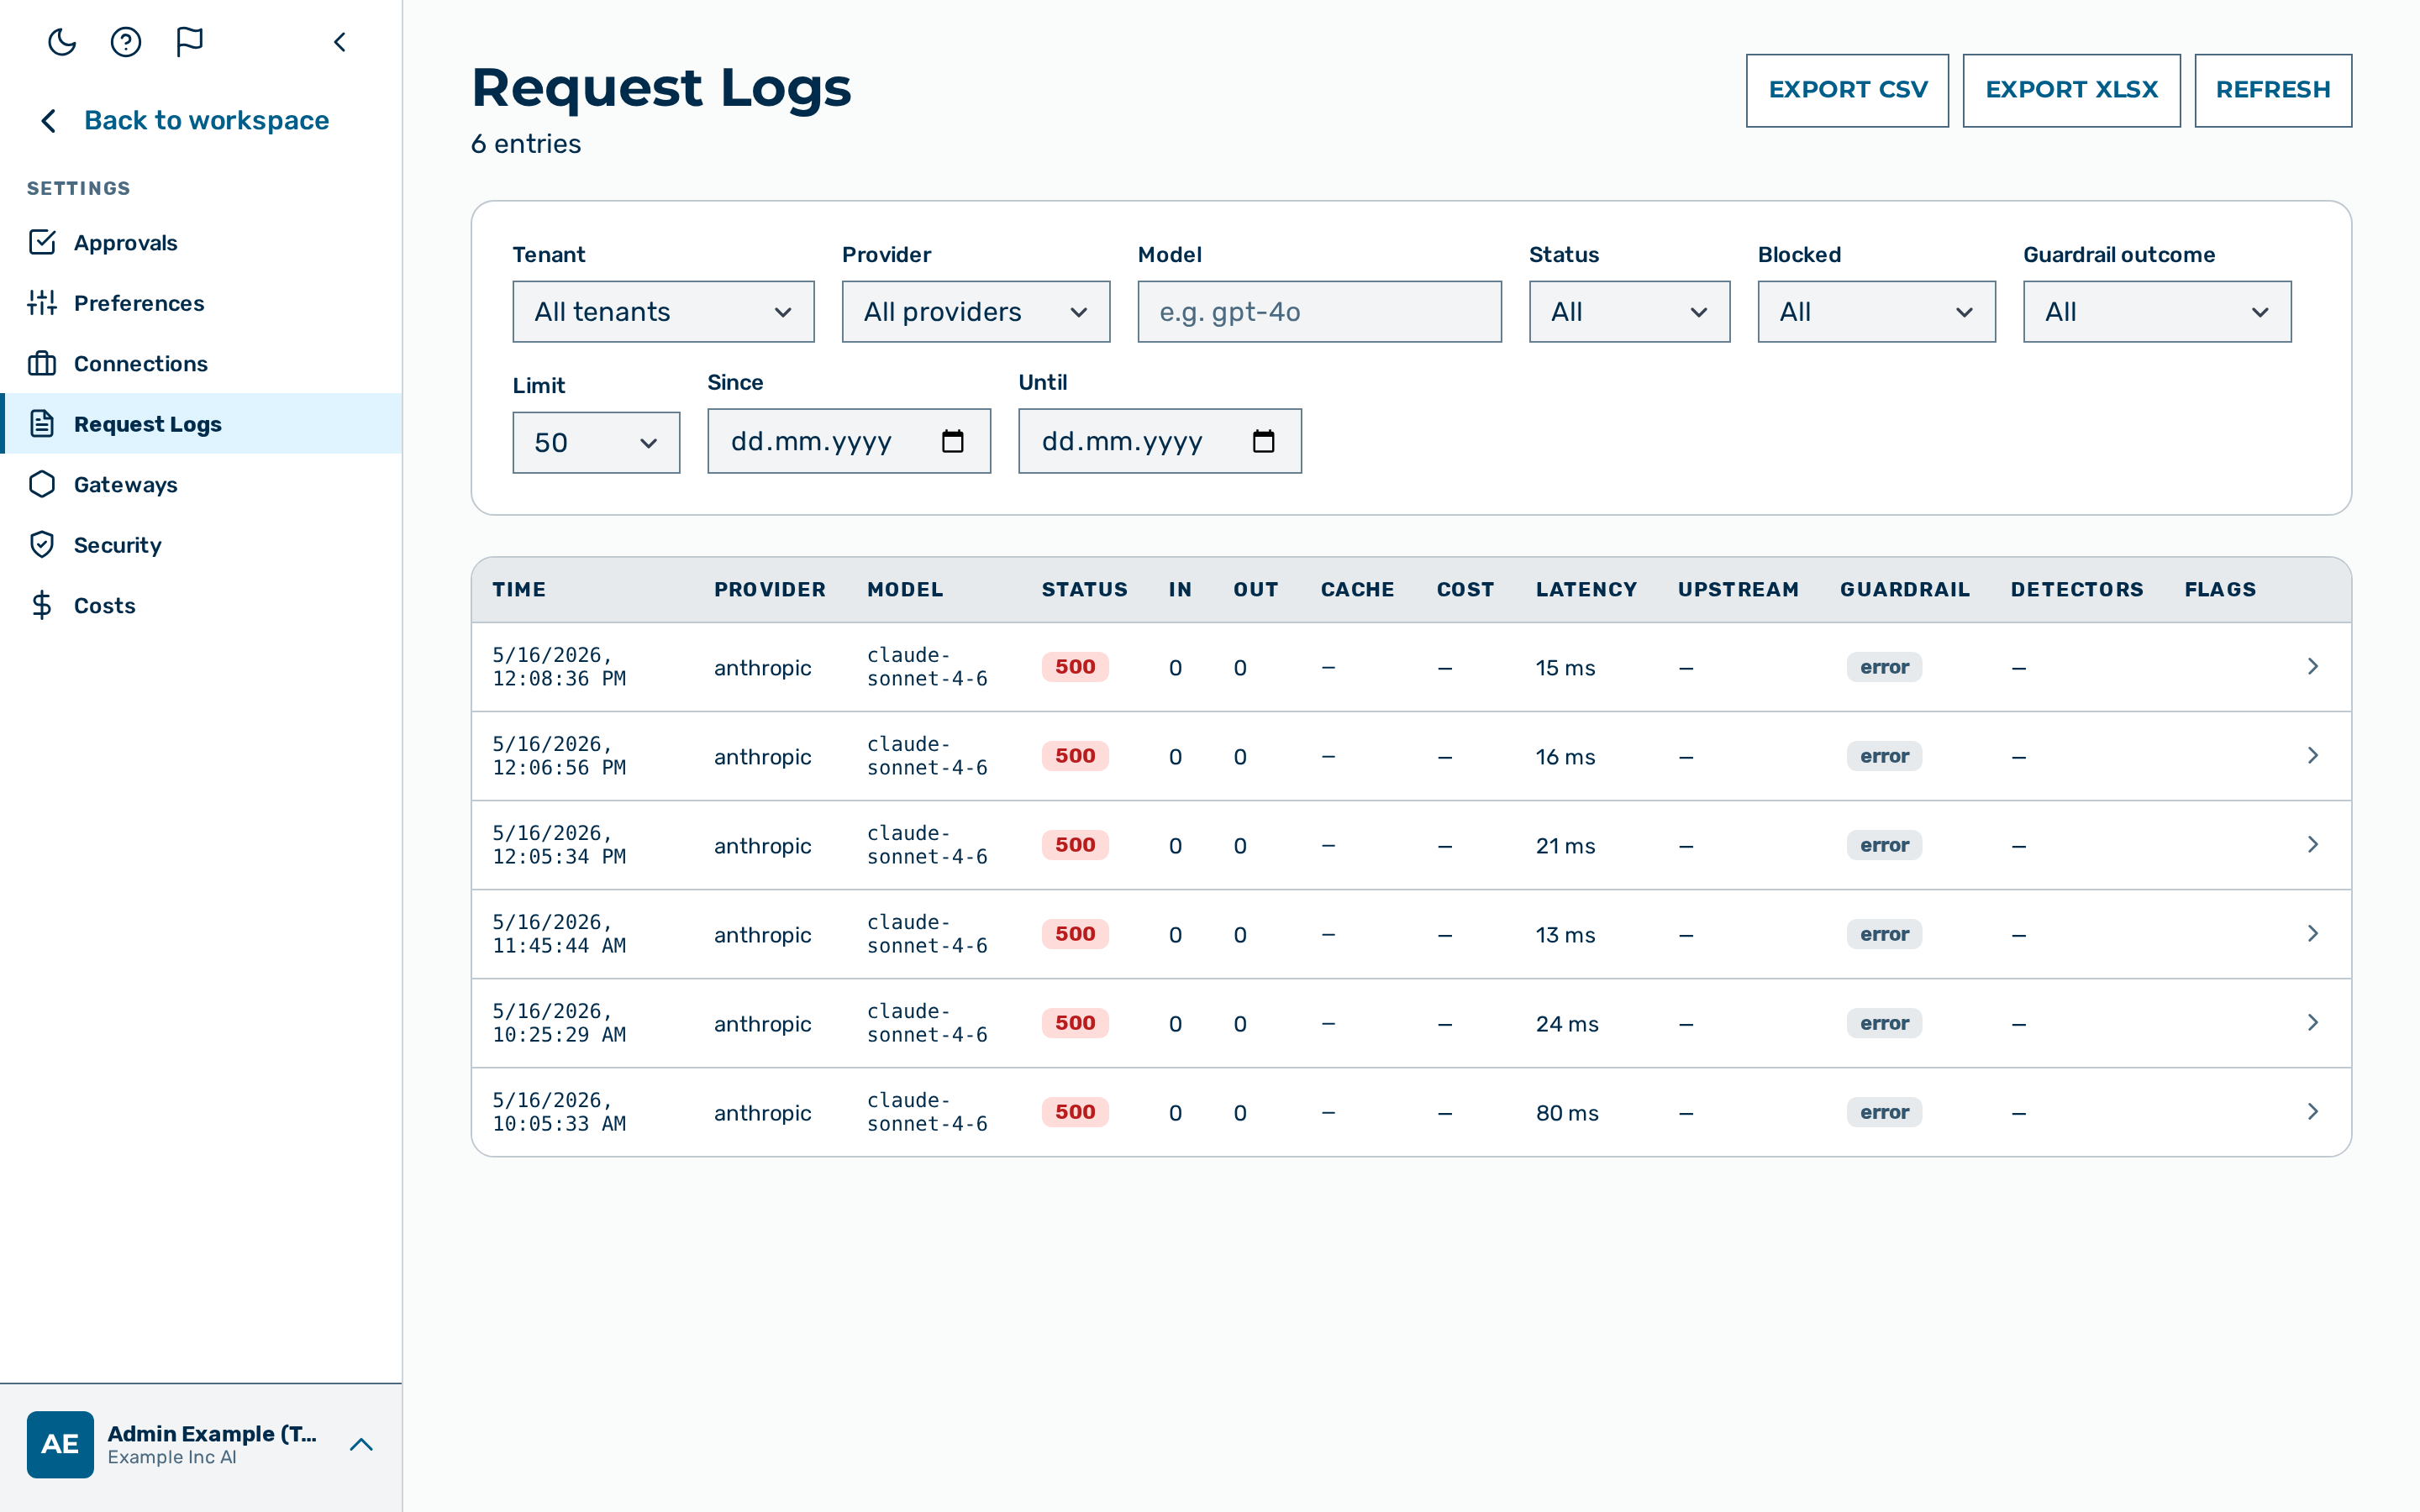Viewport: 2420px width, 1512px height.
Task: Click the LATENCY column header
Action: pos(1586,590)
